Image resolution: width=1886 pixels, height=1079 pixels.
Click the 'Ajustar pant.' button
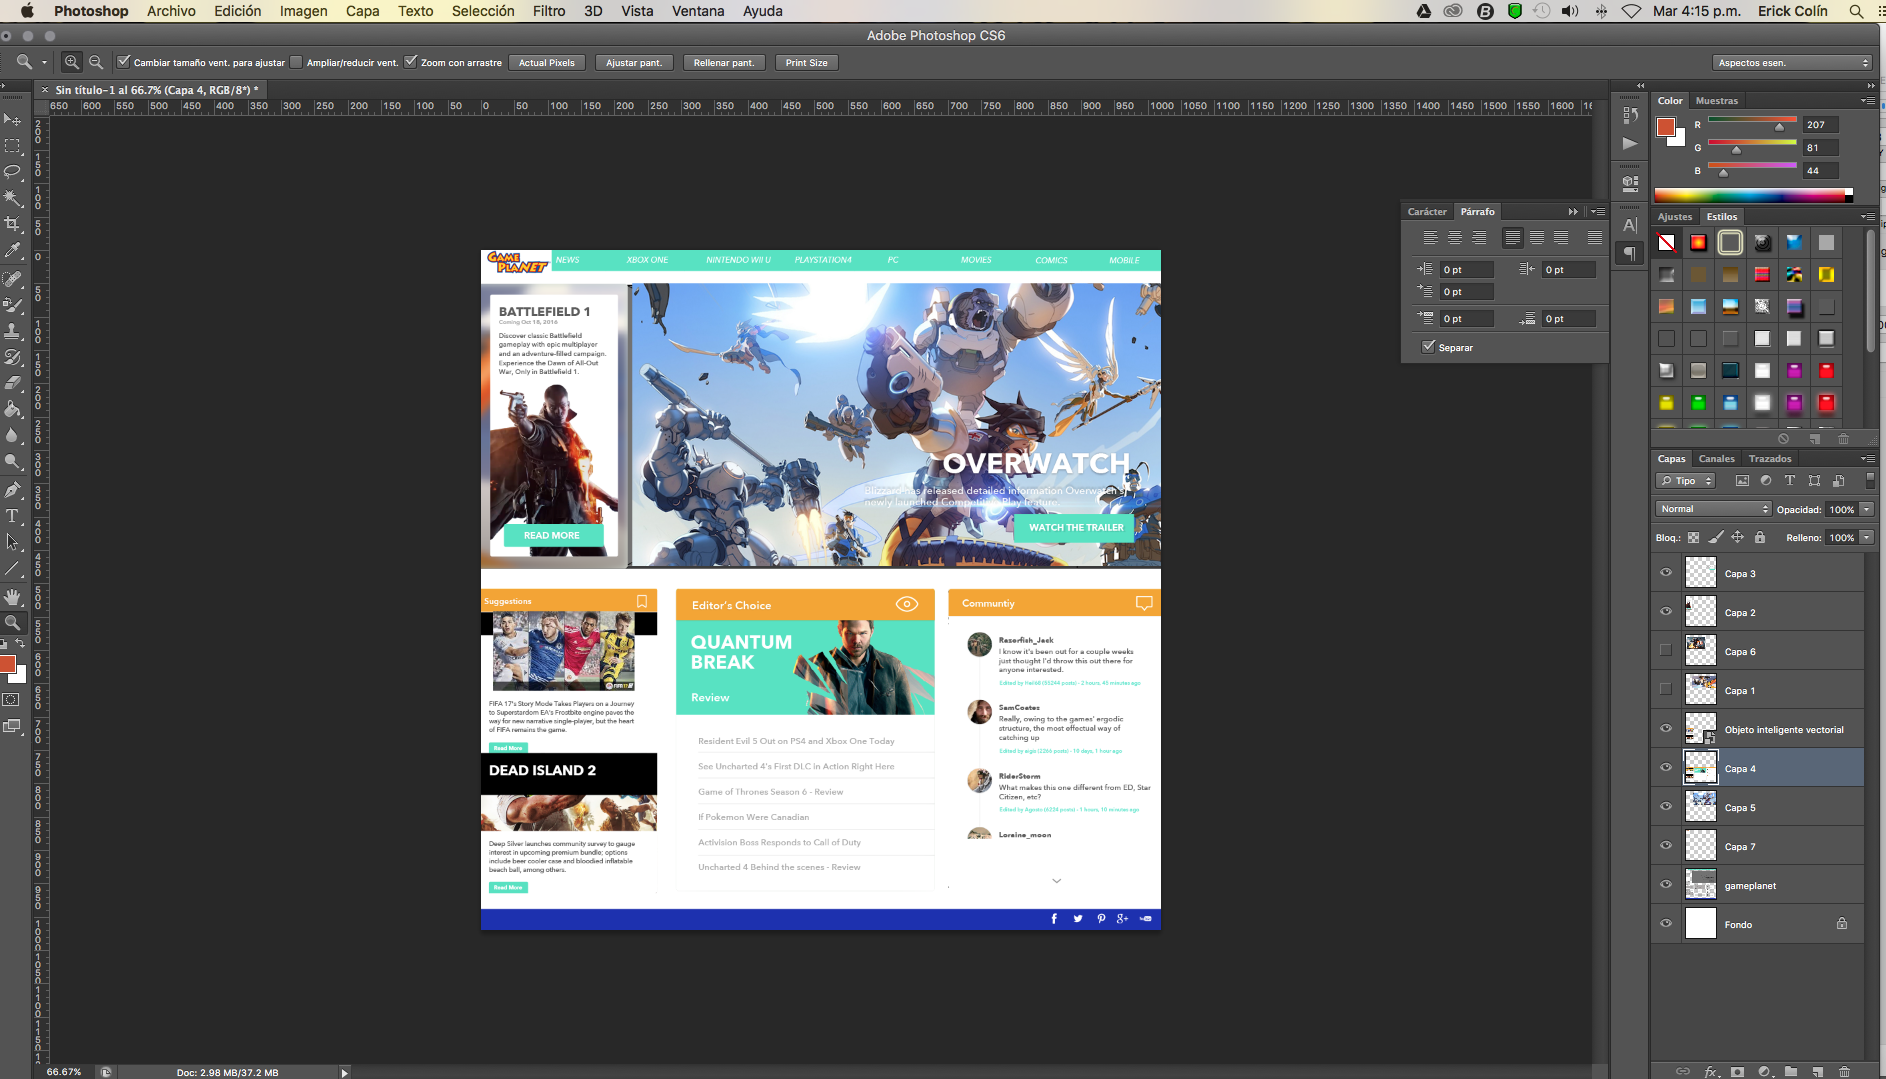(x=634, y=63)
